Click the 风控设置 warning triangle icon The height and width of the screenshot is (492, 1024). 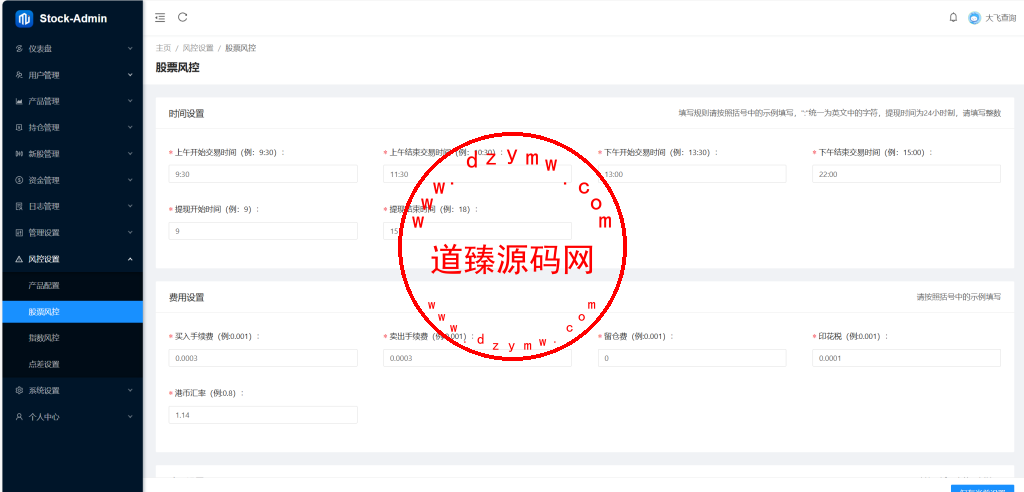(x=19, y=259)
